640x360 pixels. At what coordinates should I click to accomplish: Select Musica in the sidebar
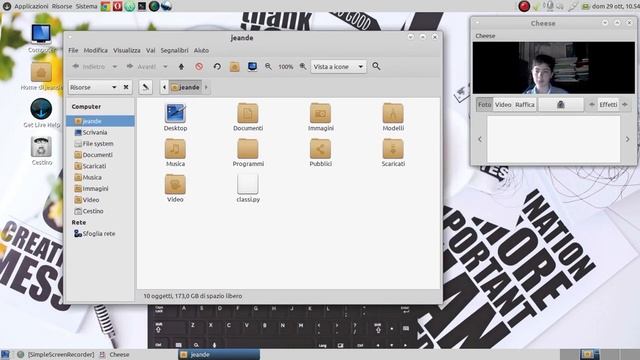click(x=100, y=177)
